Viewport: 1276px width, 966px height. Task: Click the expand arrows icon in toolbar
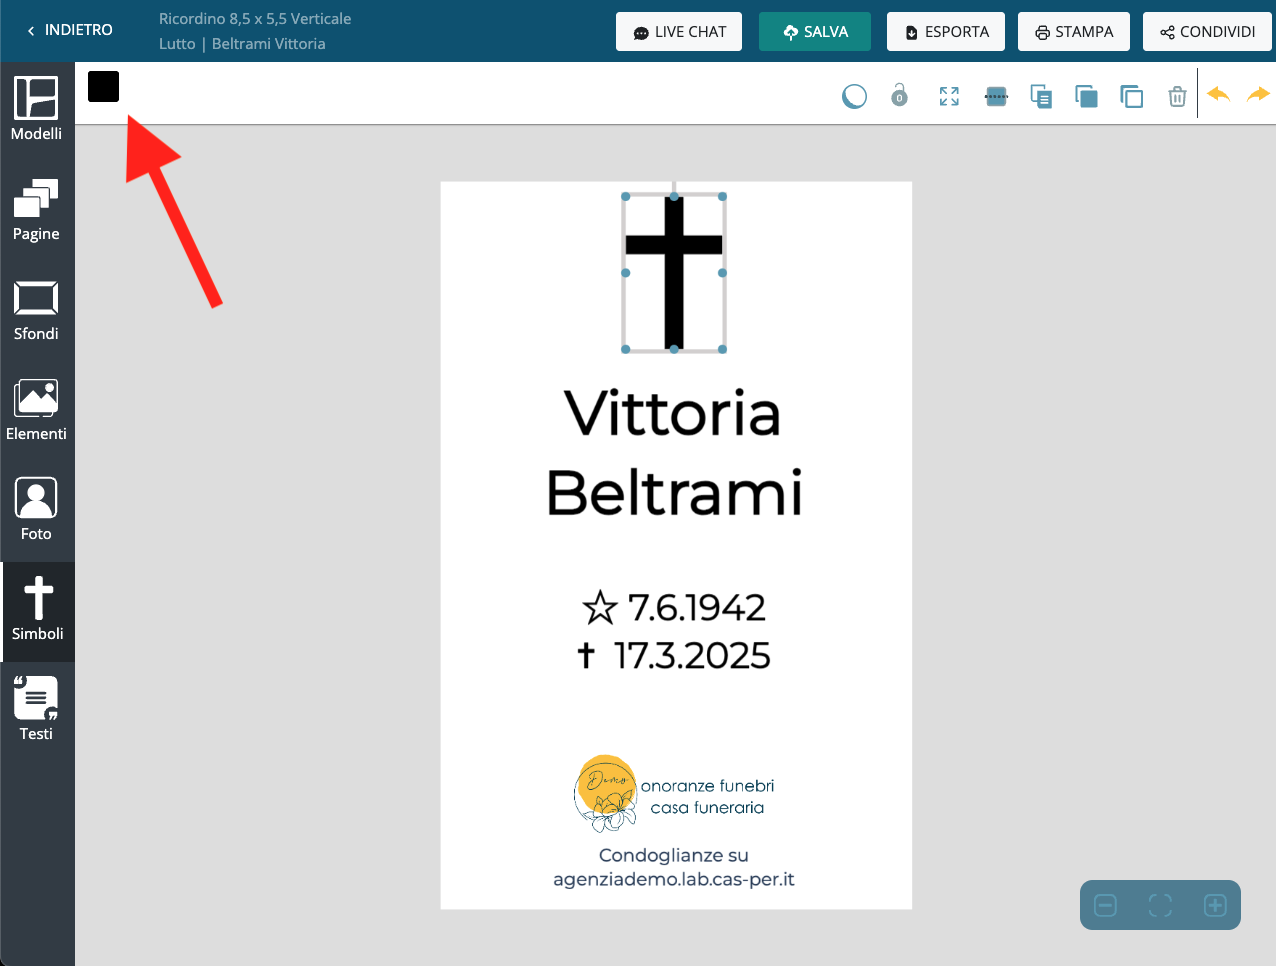click(949, 96)
